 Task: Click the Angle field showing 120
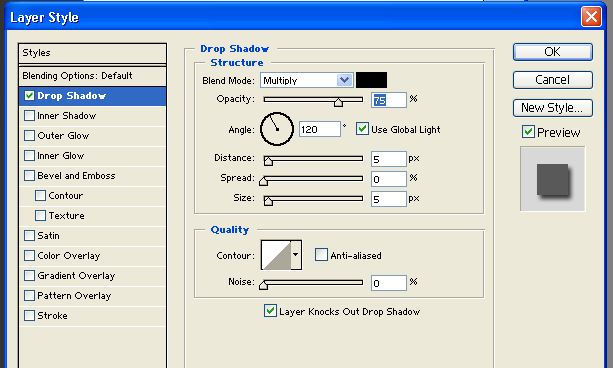click(x=320, y=129)
